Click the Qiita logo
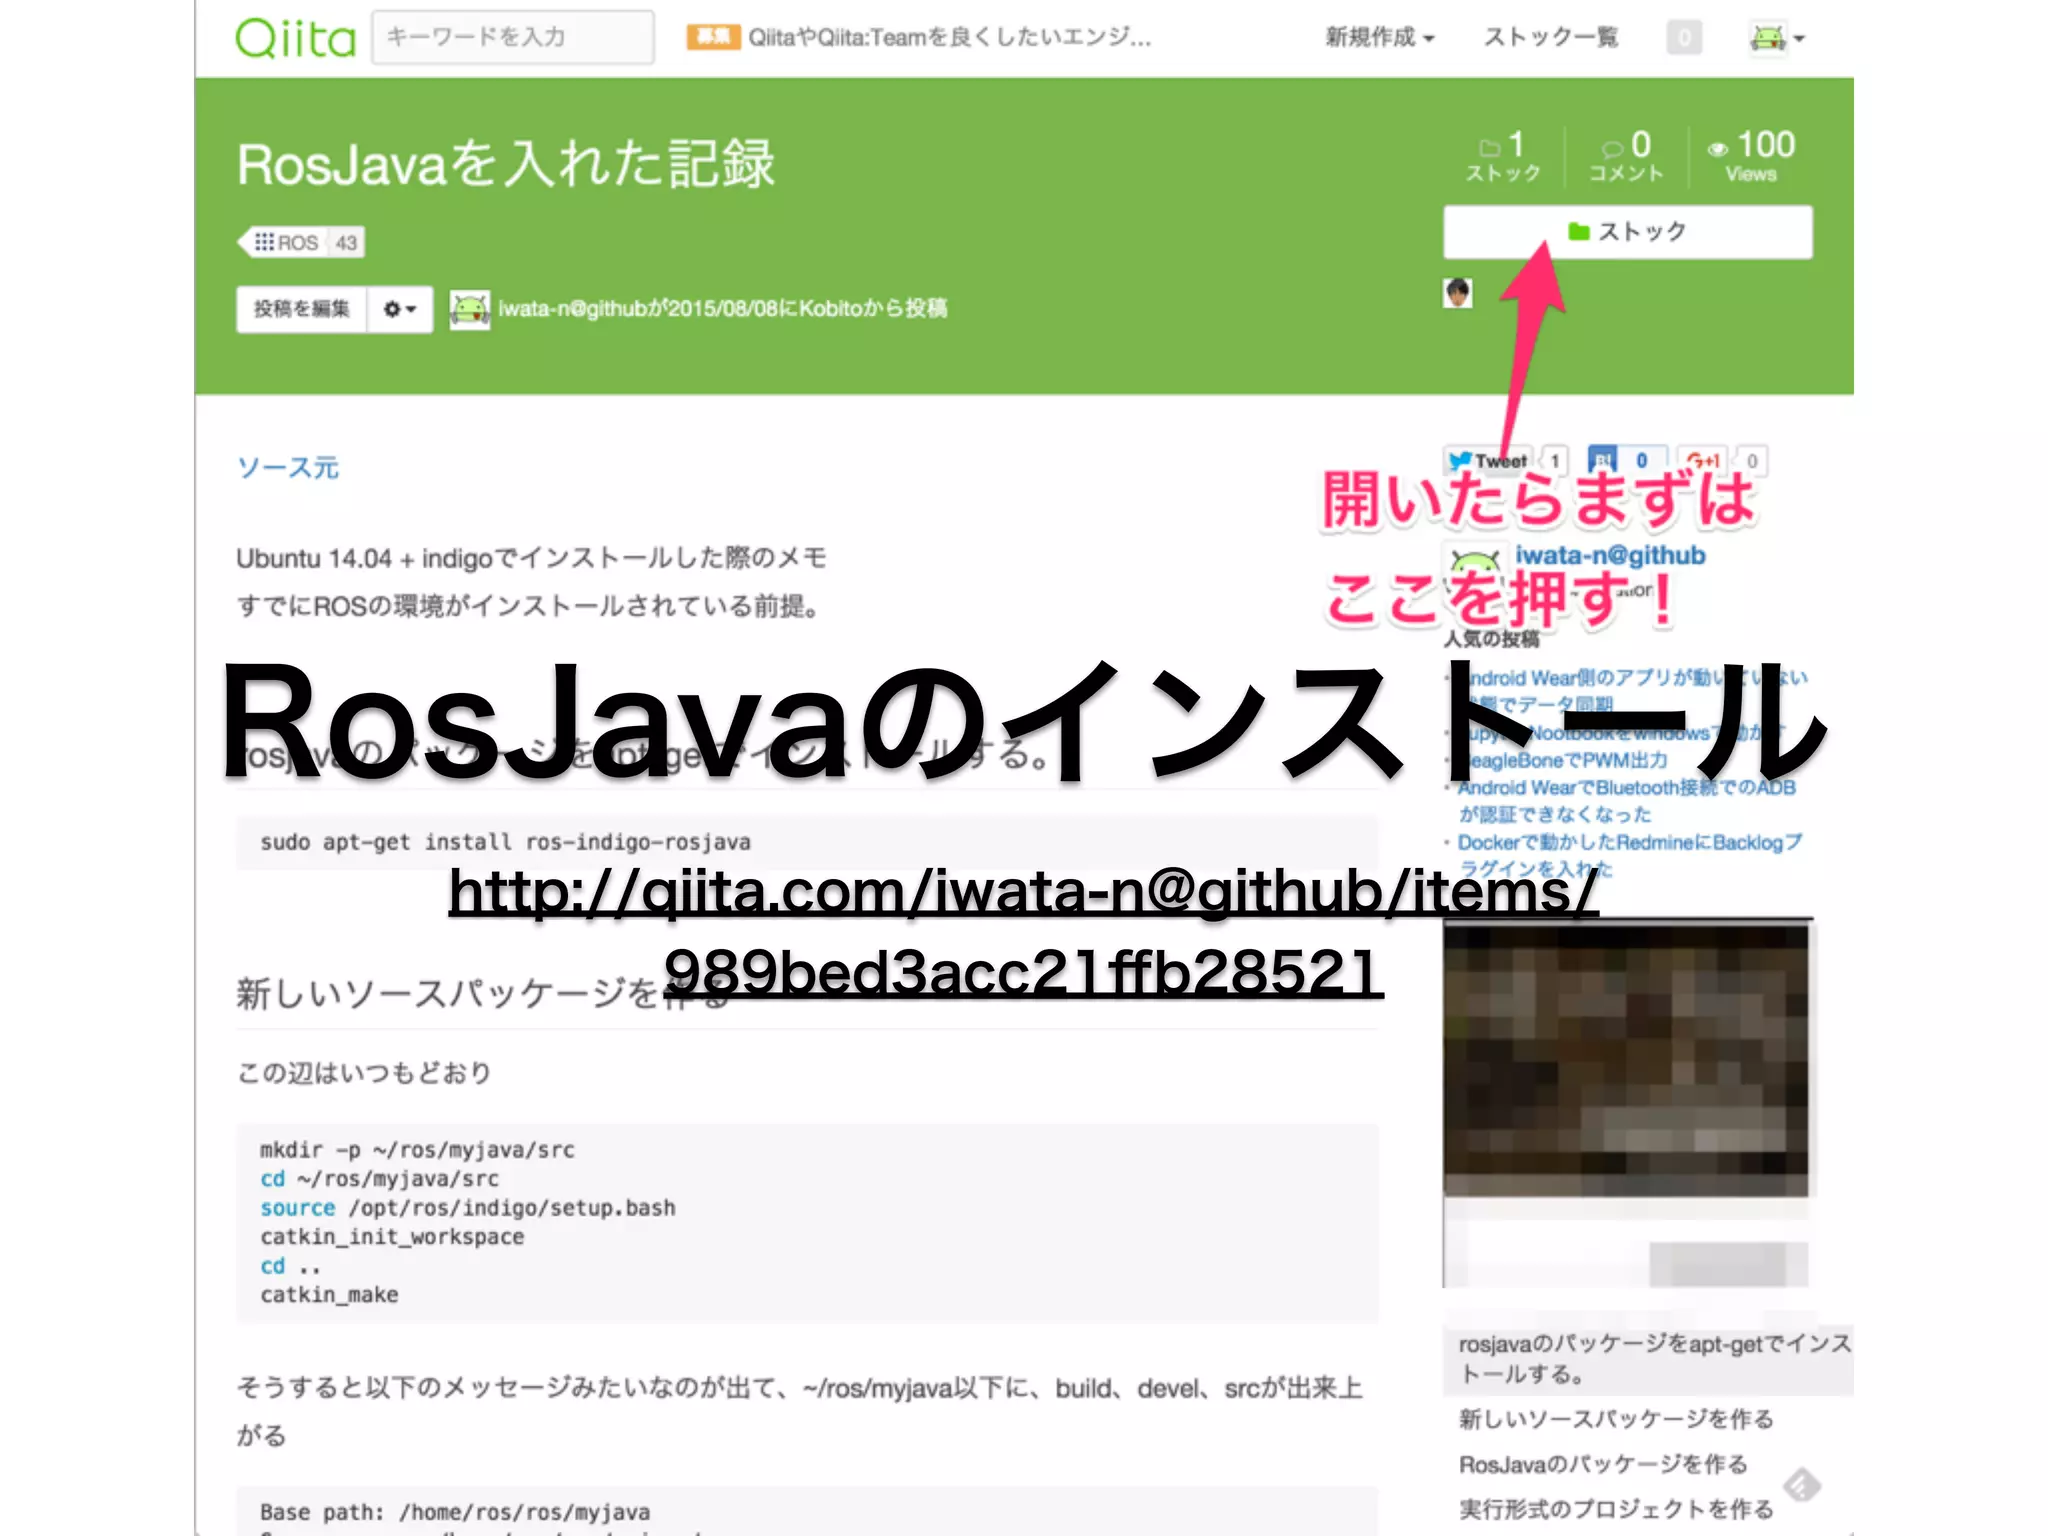 tap(295, 38)
